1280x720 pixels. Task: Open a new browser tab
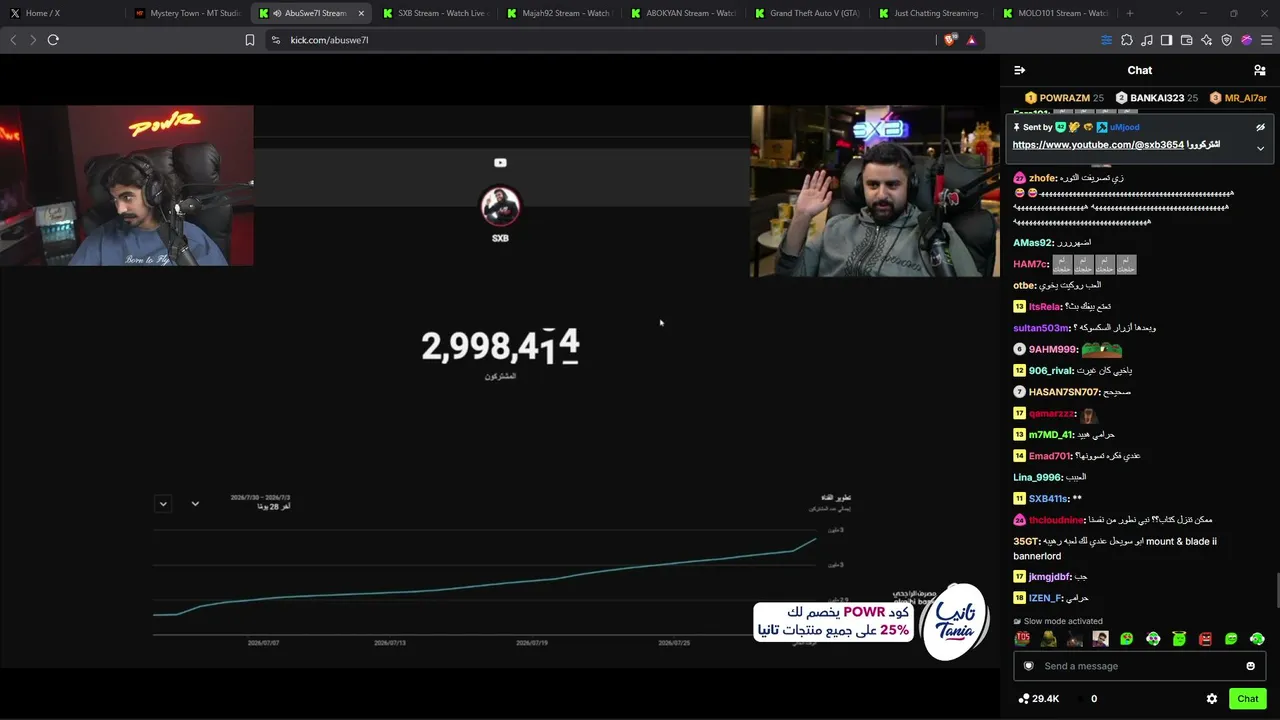1130,13
